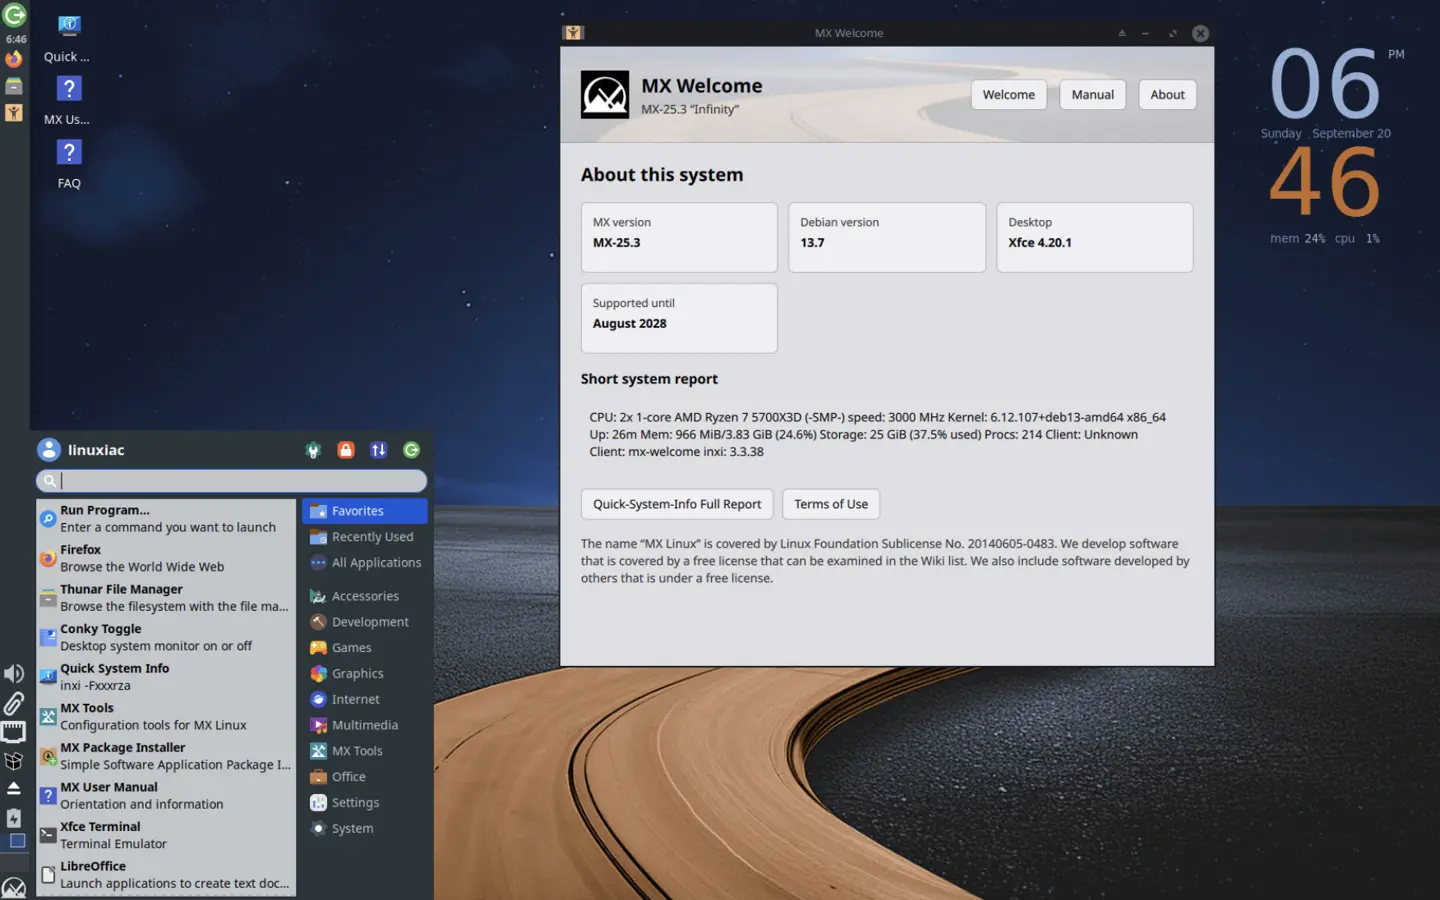
Task: Switch to the Manual tab in MX Welcome
Action: 1092,95
